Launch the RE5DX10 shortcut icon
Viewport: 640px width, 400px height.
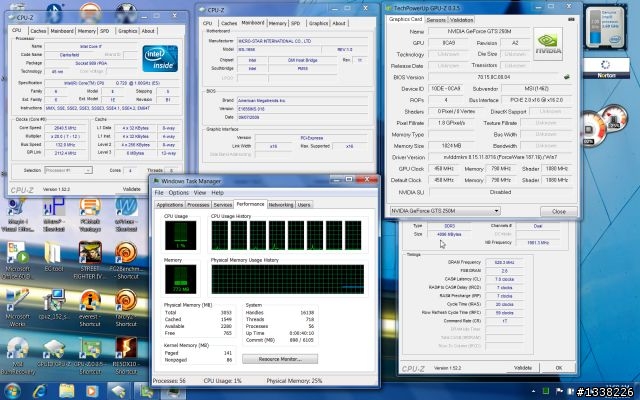pos(126,356)
